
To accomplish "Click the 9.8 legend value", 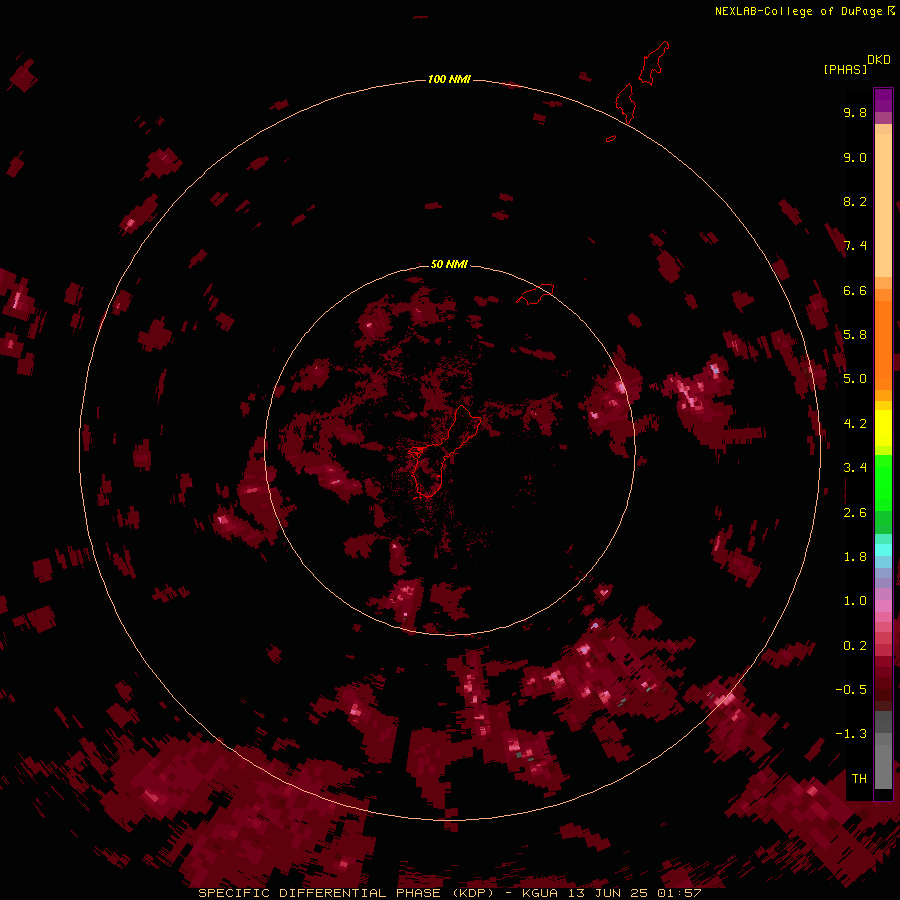I will coord(855,112).
